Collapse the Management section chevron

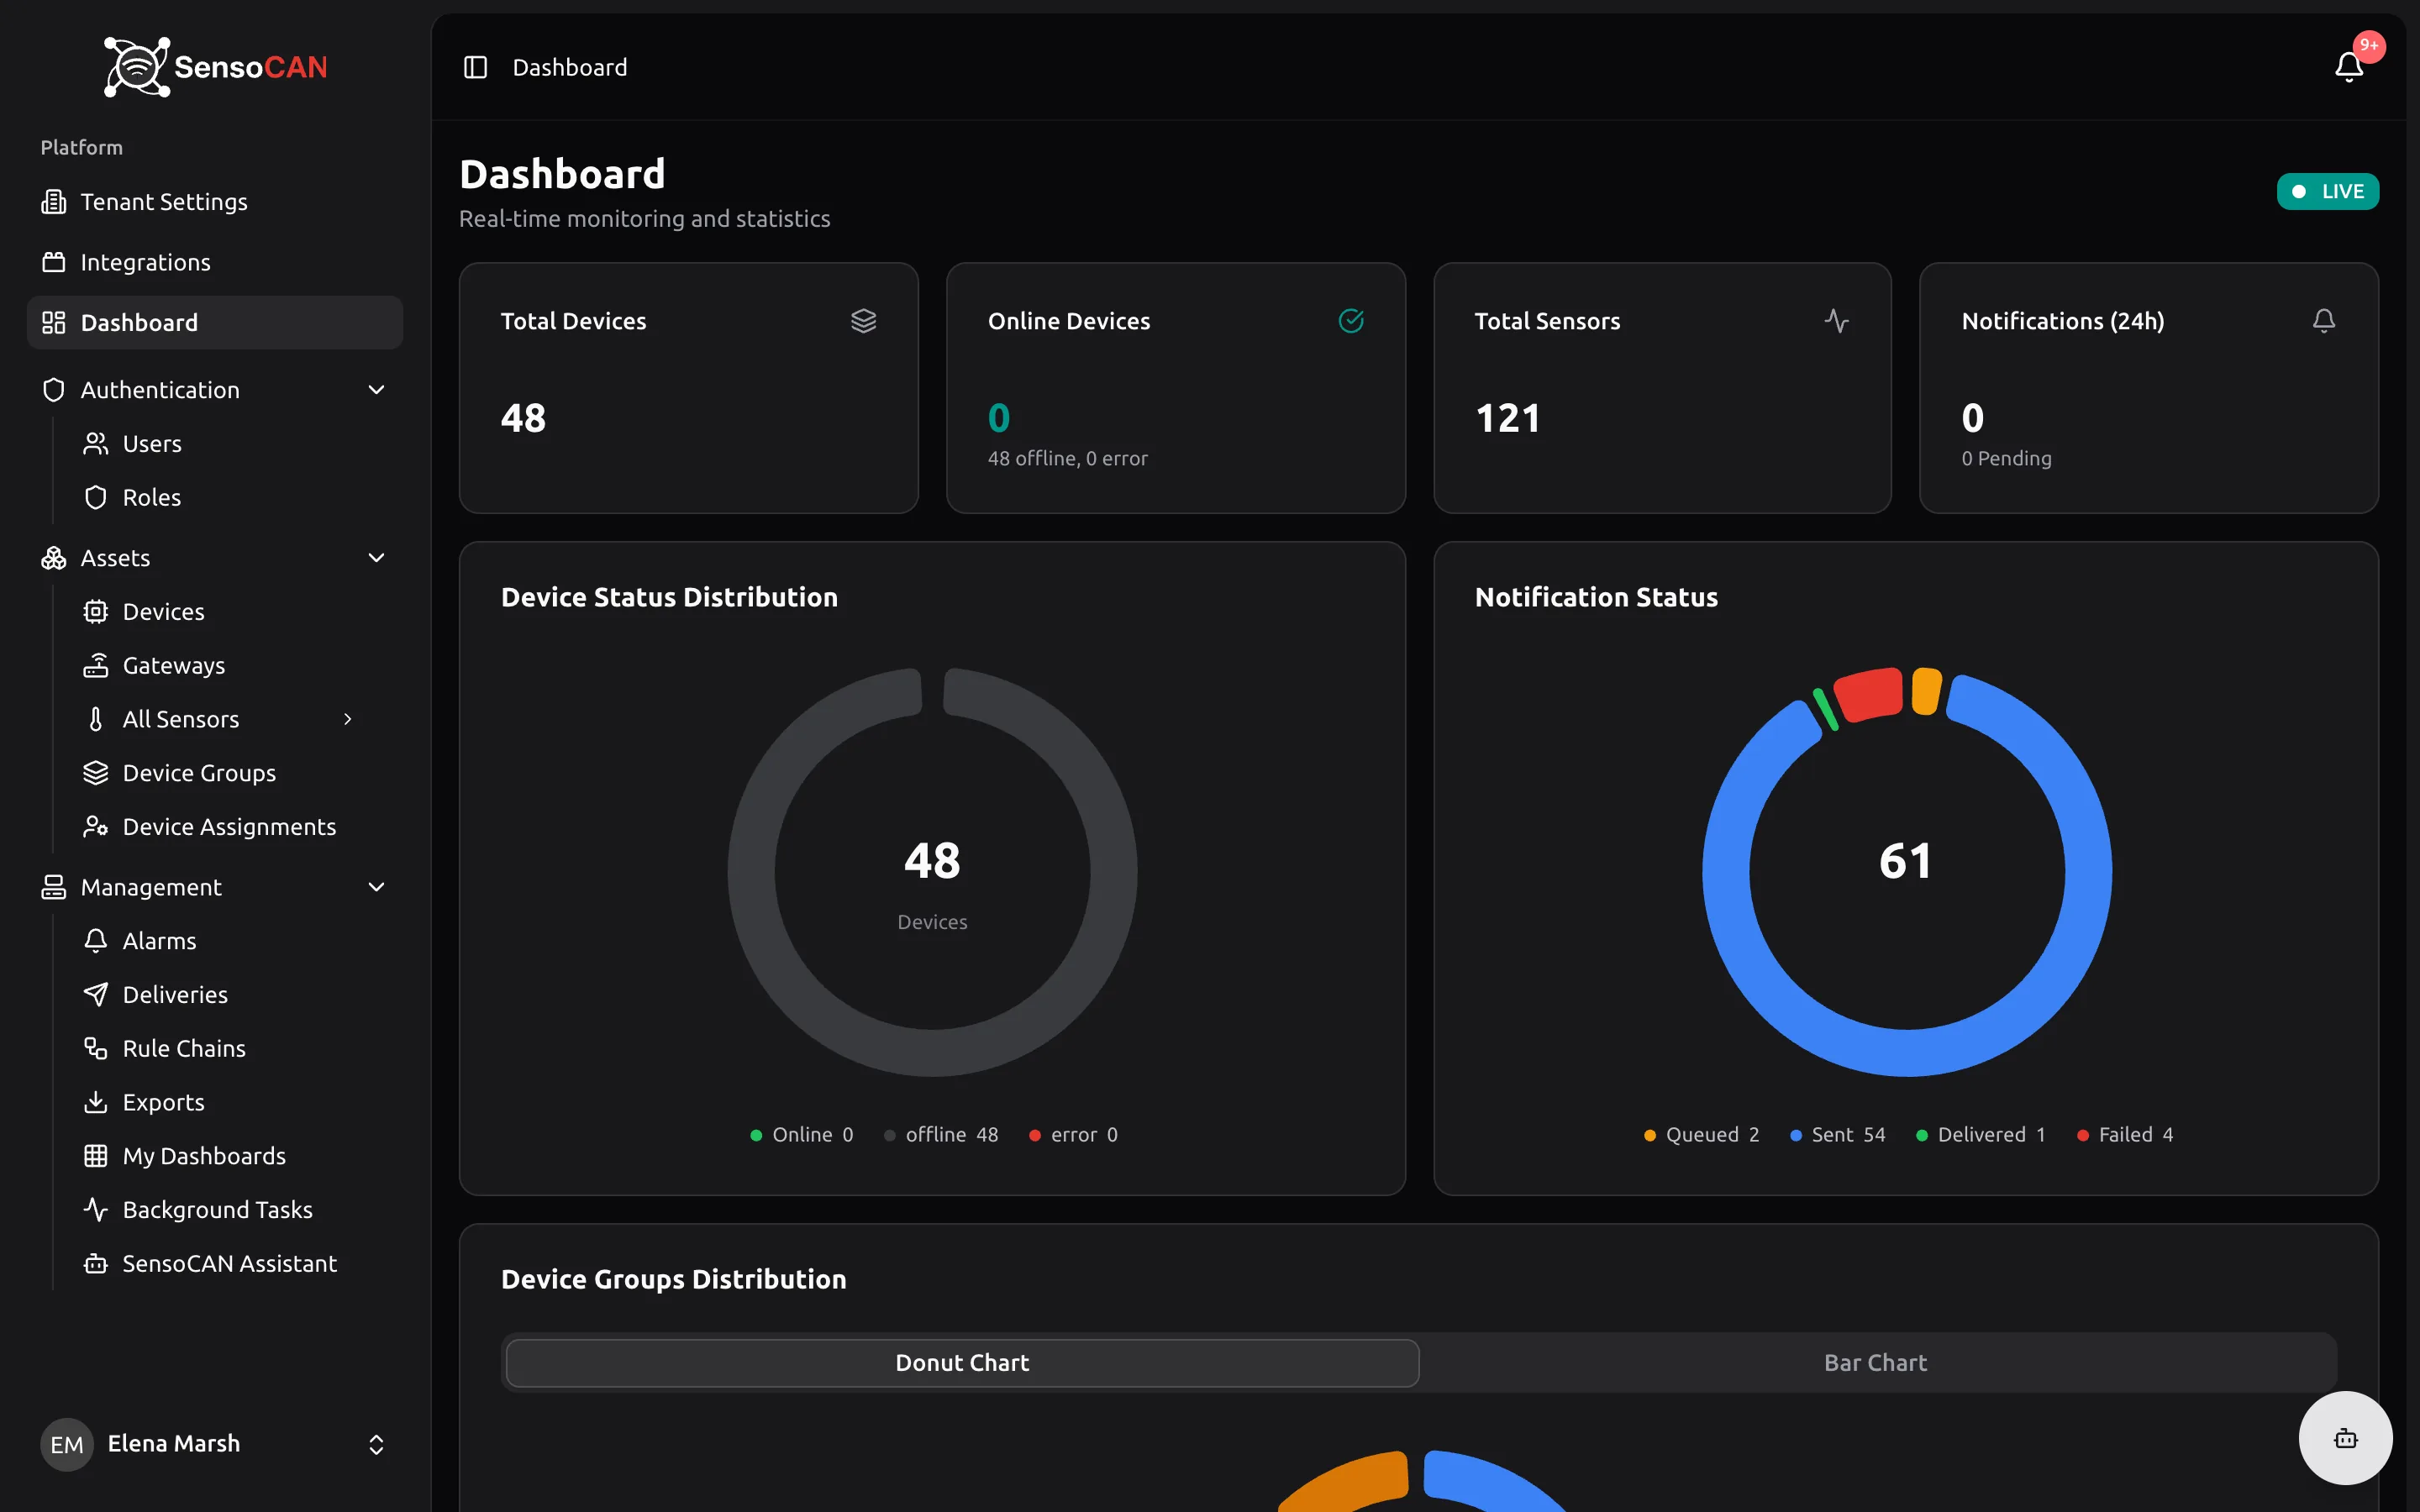click(376, 887)
